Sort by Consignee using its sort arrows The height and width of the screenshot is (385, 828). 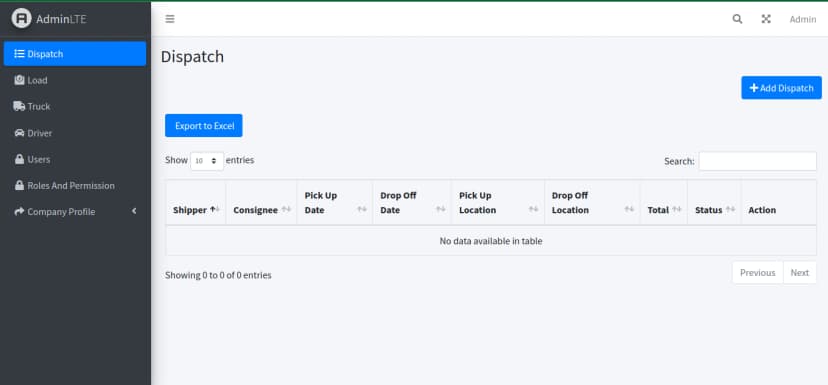point(286,210)
